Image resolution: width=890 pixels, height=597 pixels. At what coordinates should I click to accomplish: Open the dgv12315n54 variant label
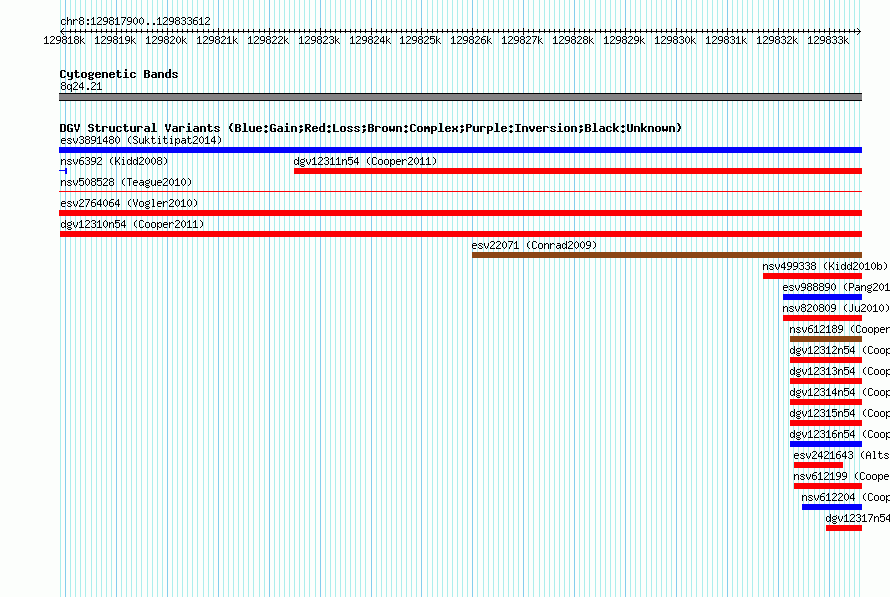click(x=839, y=413)
